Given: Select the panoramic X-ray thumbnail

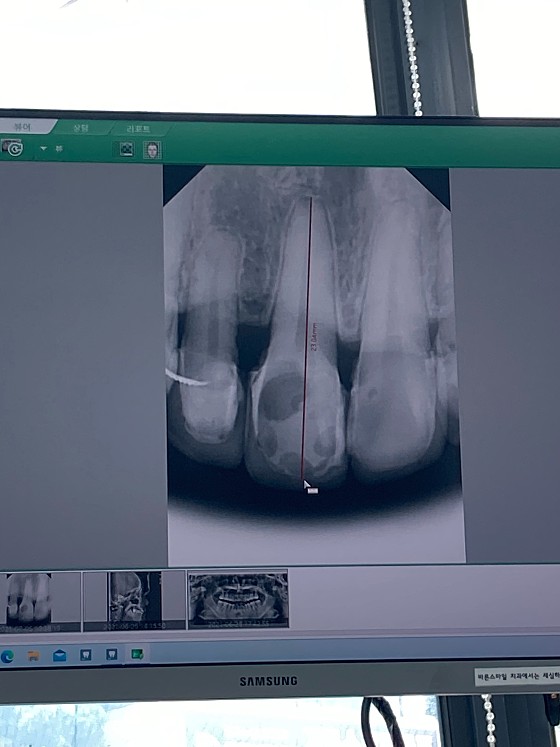Looking at the screenshot, I should click(238, 599).
